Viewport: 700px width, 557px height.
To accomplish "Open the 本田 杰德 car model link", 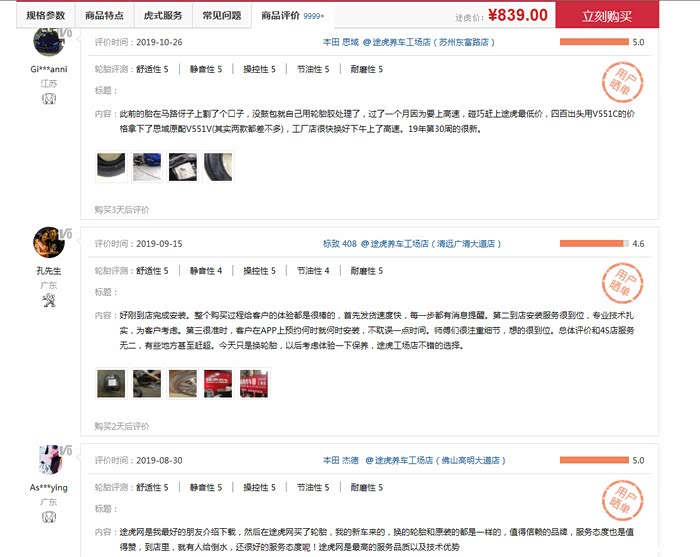I will click(x=341, y=460).
